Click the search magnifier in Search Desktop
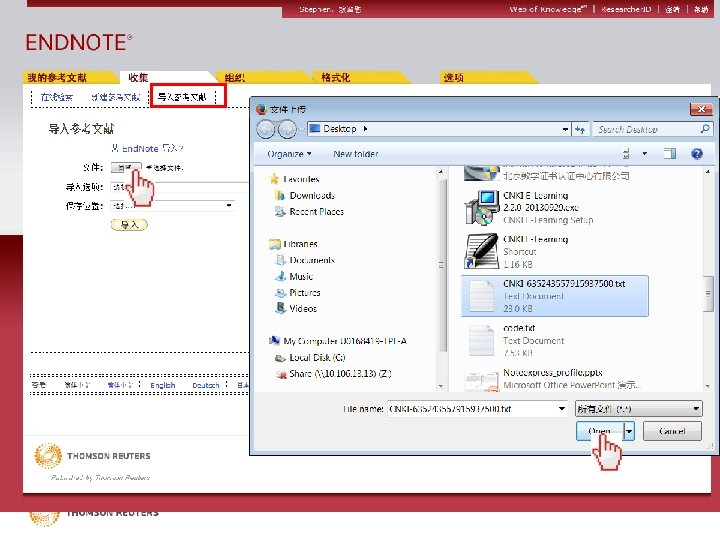 coord(704,129)
